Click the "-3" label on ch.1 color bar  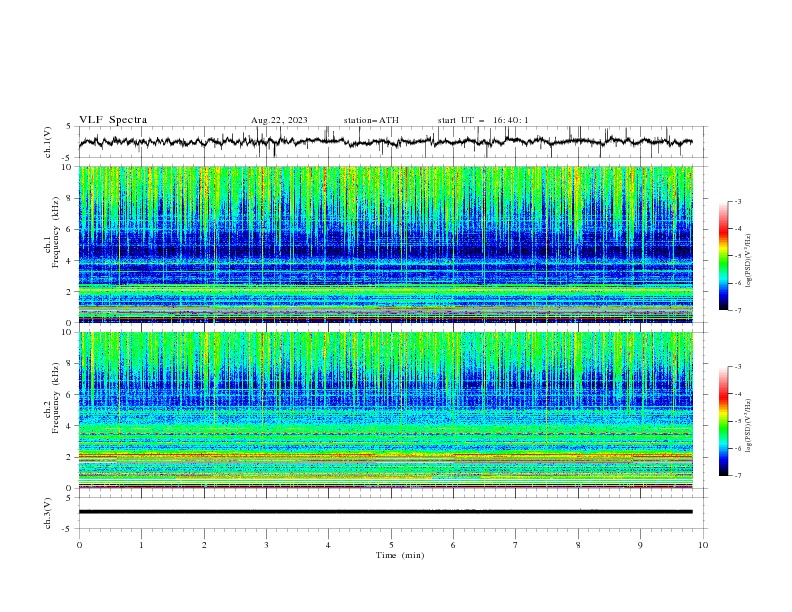[x=737, y=201]
